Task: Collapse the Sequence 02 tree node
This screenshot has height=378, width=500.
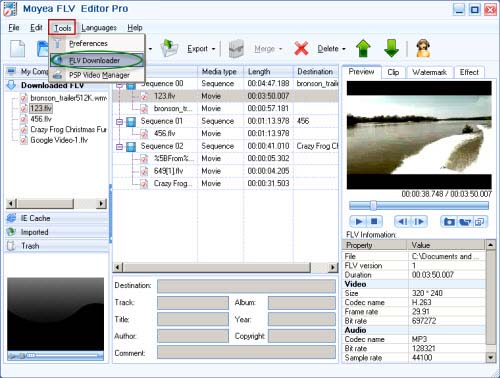Action: pyautogui.click(x=119, y=147)
